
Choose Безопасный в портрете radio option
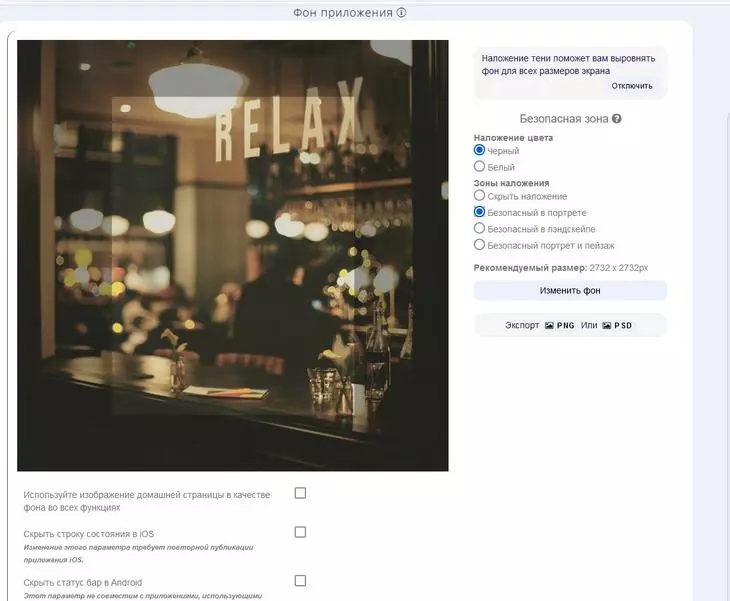click(x=479, y=212)
